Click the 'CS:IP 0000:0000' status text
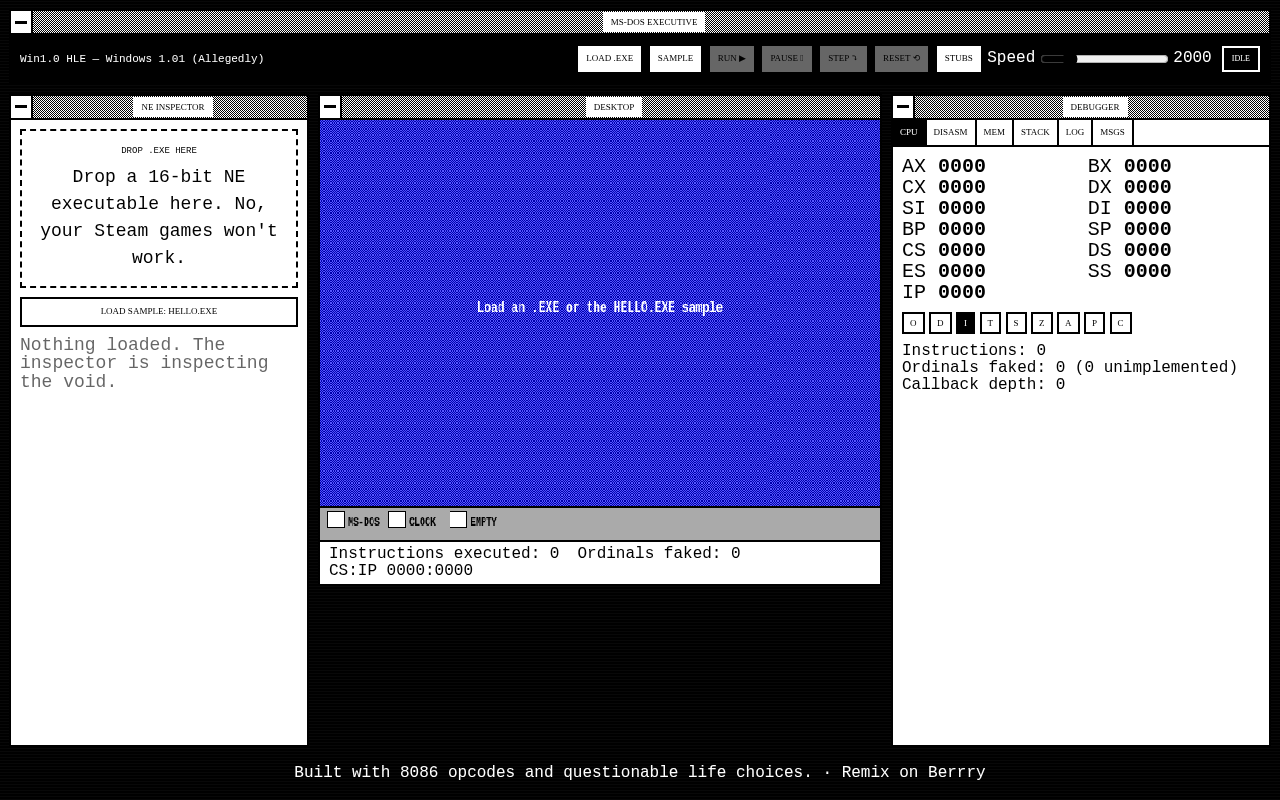This screenshot has height=800, width=1280. [x=401, y=571]
